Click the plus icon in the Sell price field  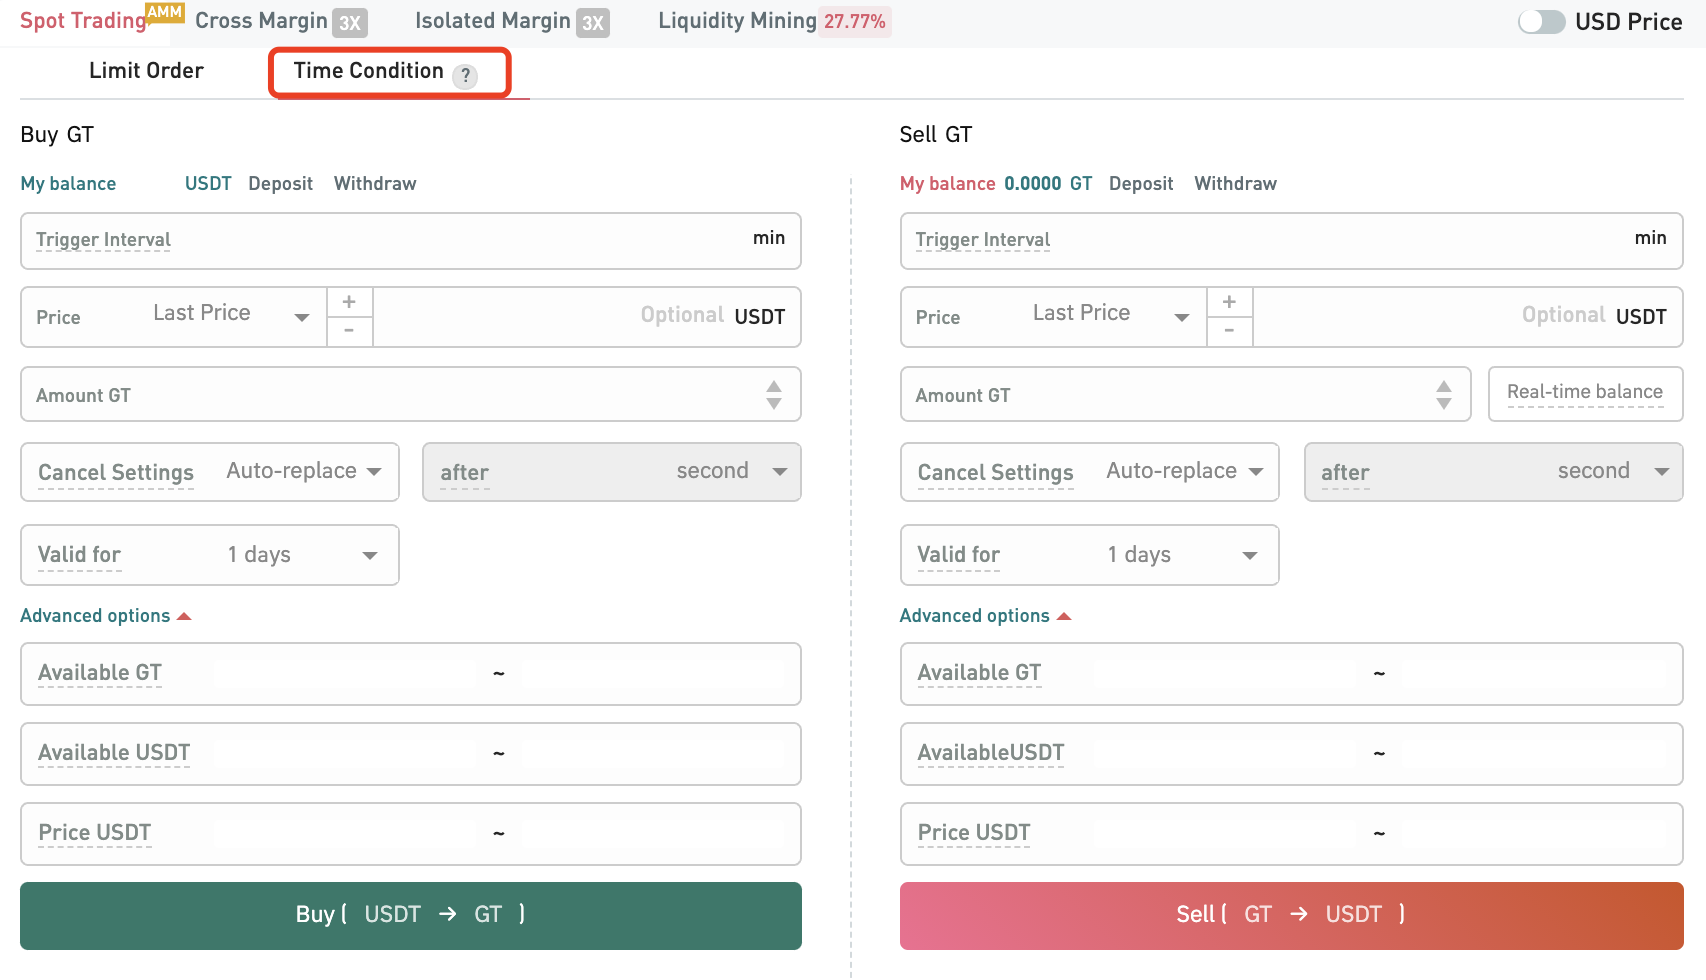pyautogui.click(x=1229, y=302)
